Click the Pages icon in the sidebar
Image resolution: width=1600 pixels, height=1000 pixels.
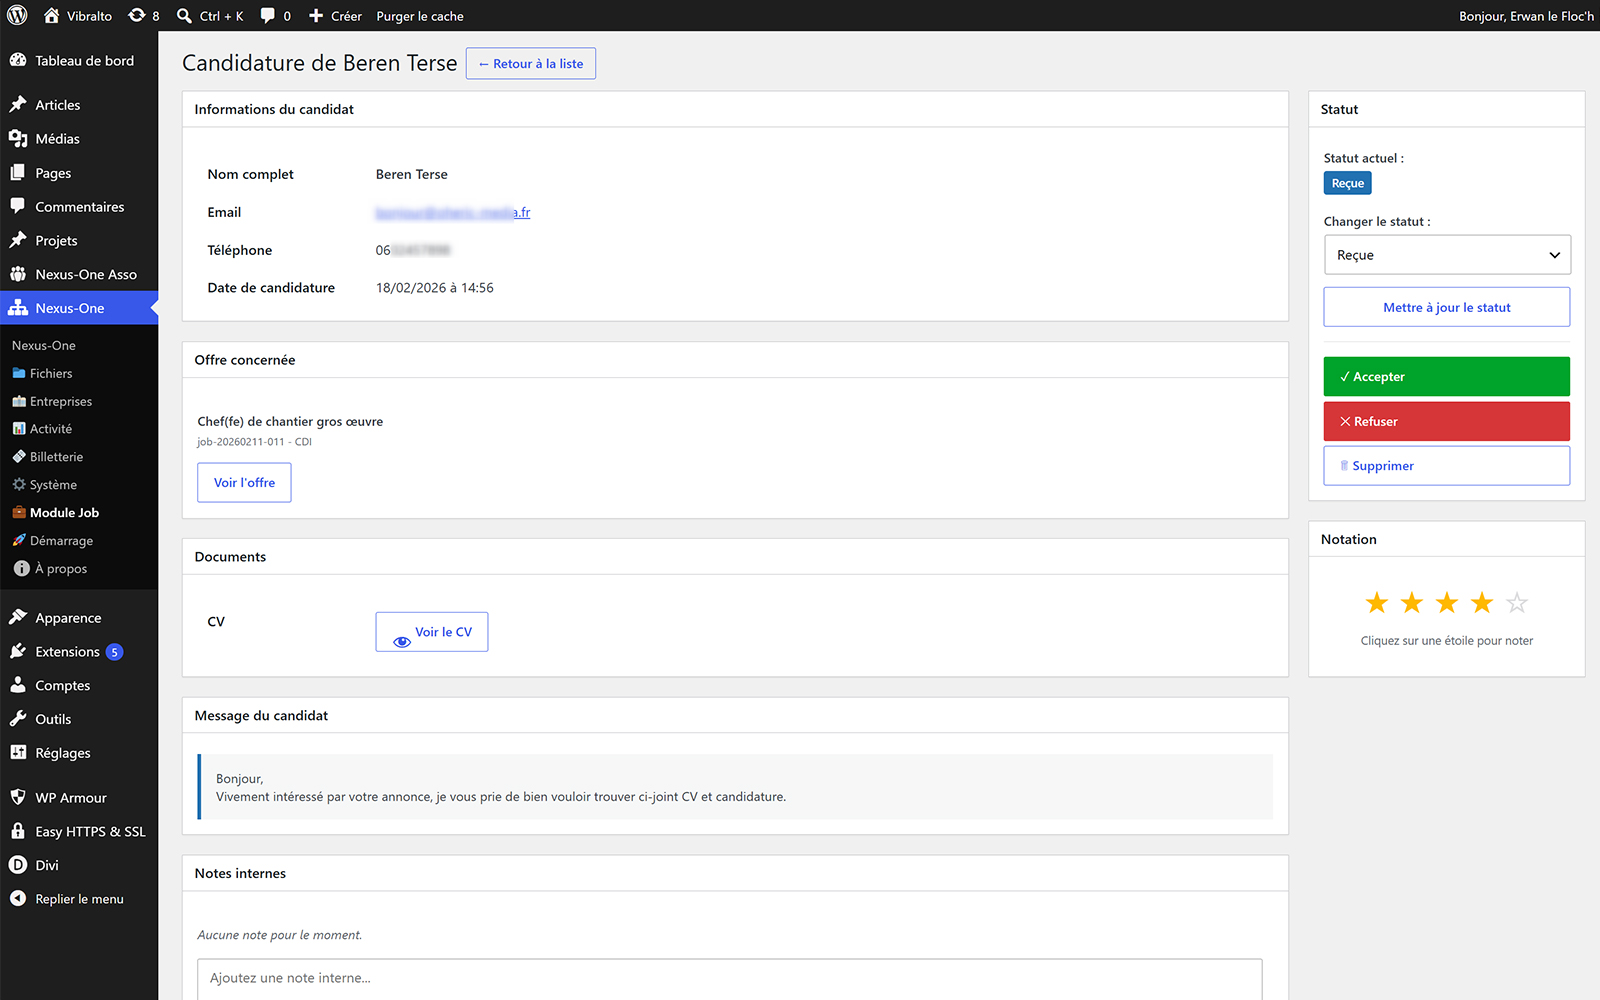coord(18,172)
